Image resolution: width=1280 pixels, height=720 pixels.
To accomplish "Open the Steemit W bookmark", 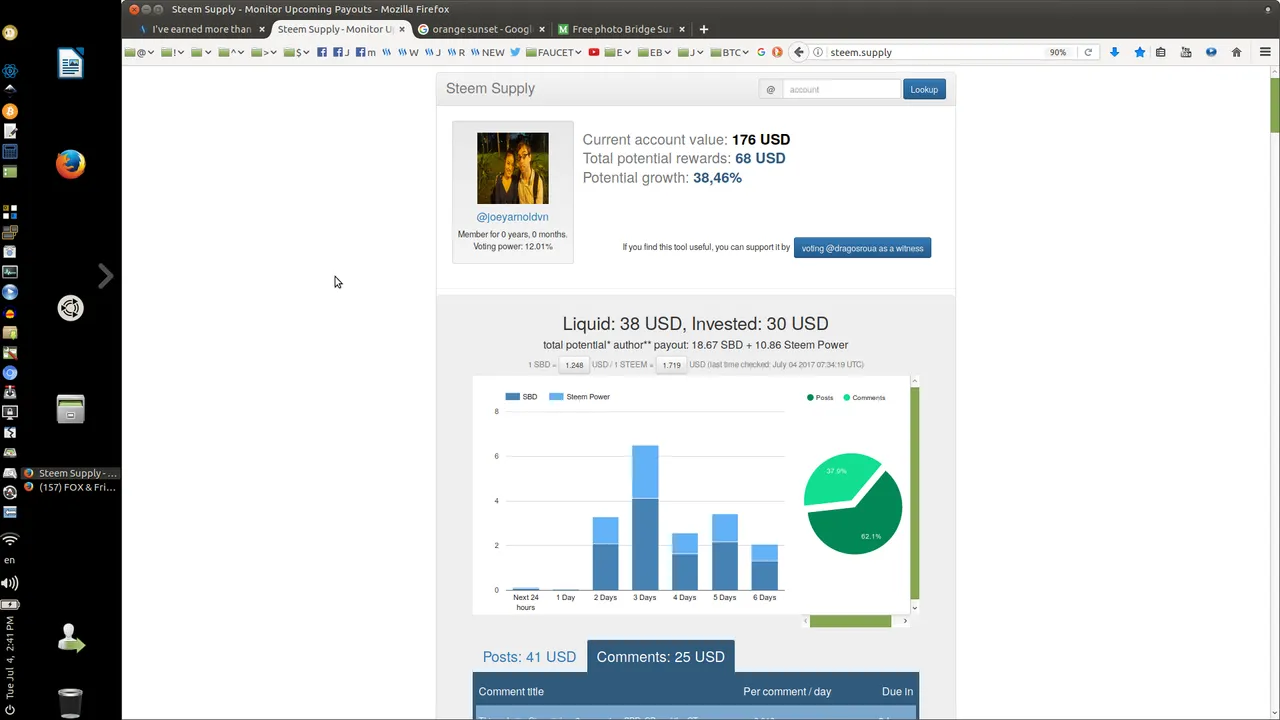I will 408,52.
